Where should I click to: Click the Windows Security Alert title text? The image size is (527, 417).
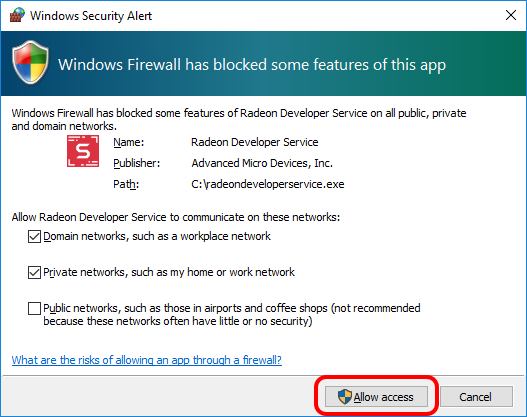point(91,16)
